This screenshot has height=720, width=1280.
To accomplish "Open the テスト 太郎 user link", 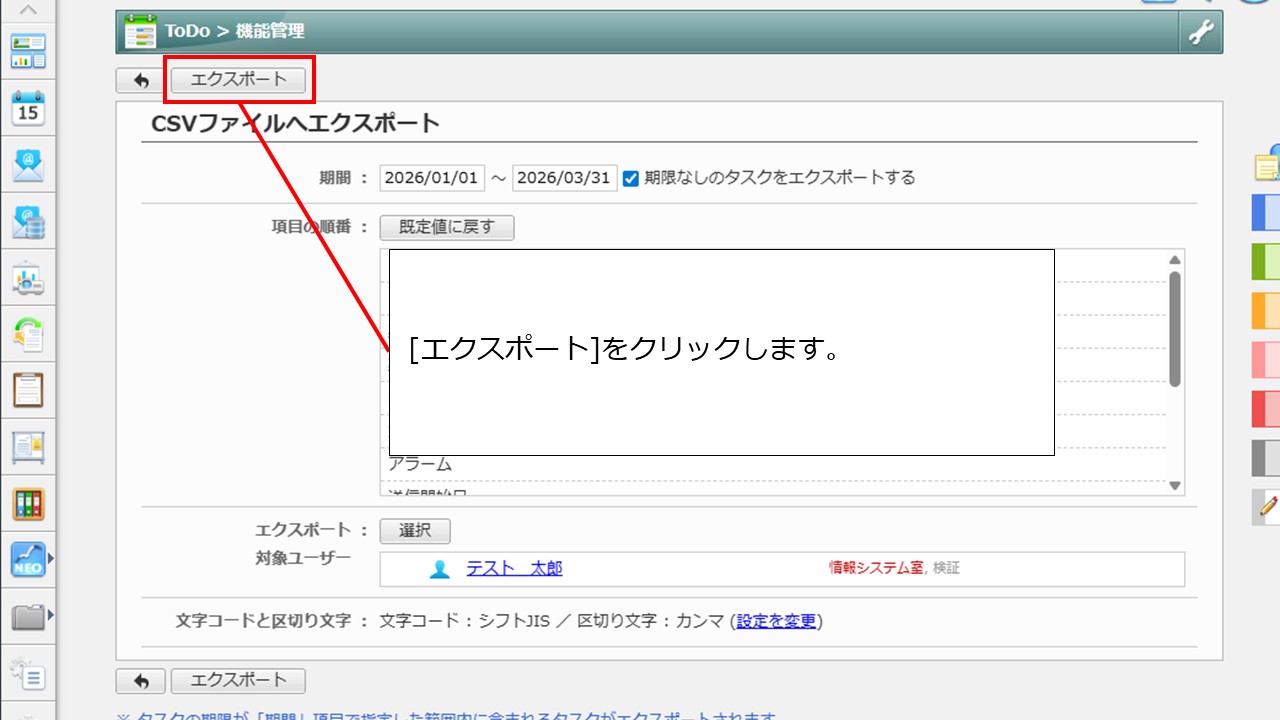I will click(514, 568).
